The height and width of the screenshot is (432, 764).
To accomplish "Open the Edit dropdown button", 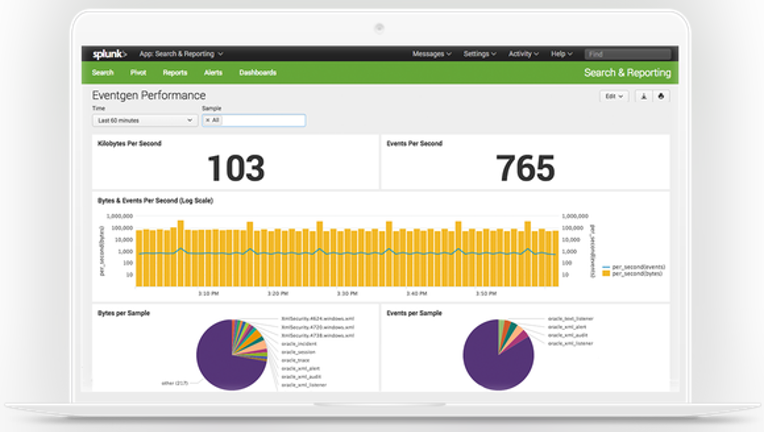I will click(613, 96).
